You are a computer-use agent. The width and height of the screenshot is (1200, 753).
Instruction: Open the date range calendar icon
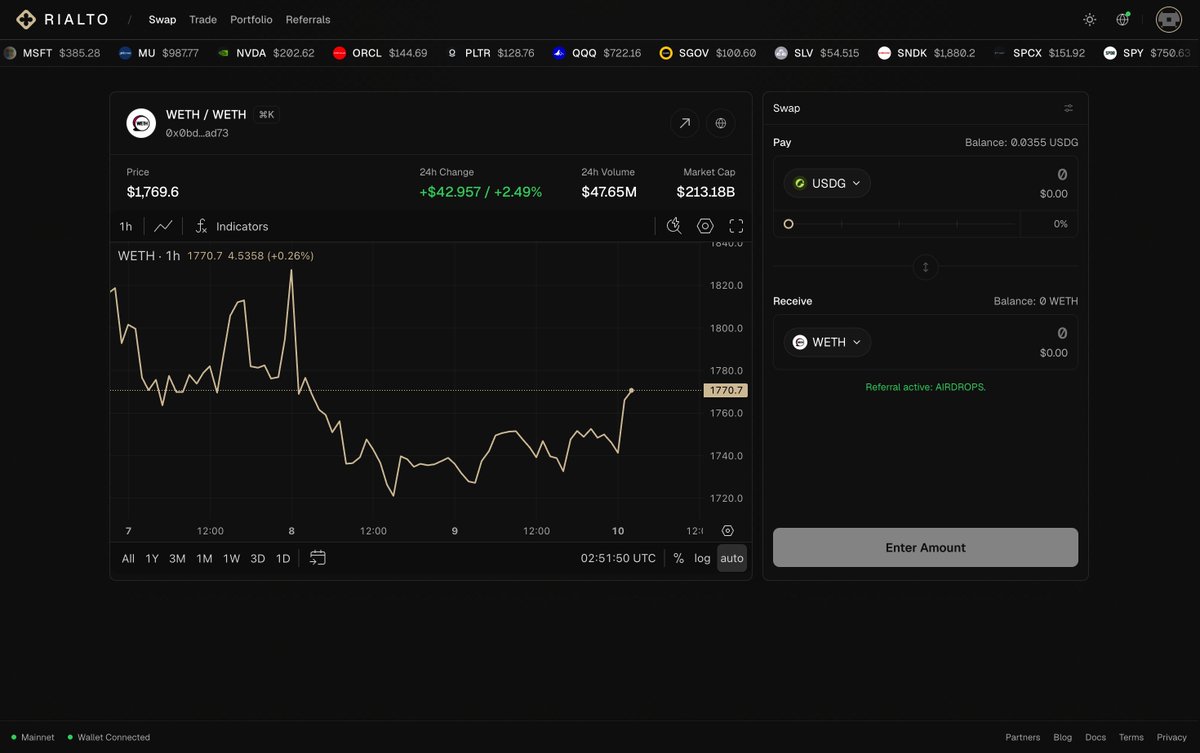[x=318, y=558]
